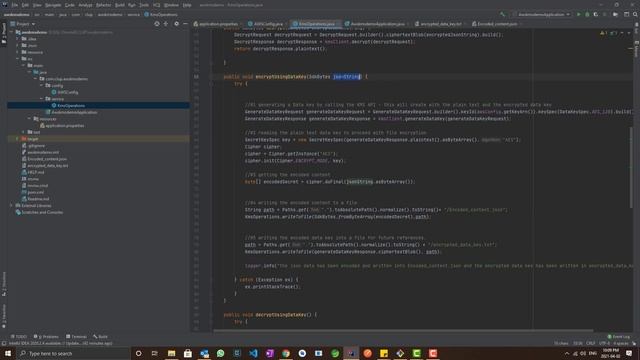The image size is (640, 360).
Task: Open Project panel settings gear
Action: pyautogui.click(x=176, y=24)
